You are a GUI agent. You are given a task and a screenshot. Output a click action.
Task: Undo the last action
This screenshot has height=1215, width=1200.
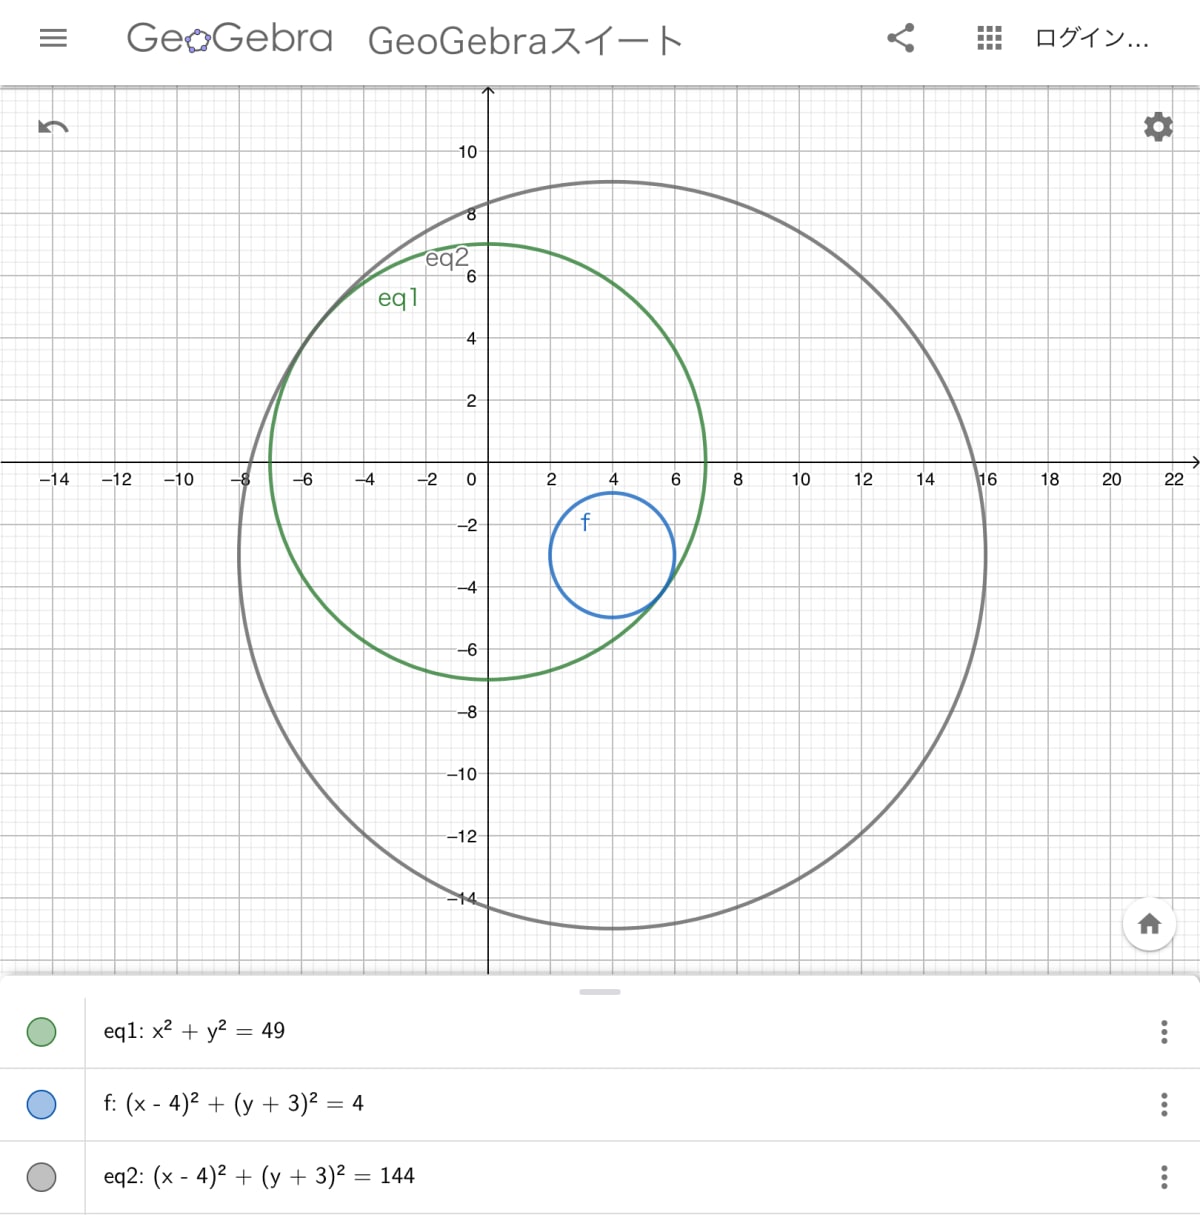click(x=53, y=127)
